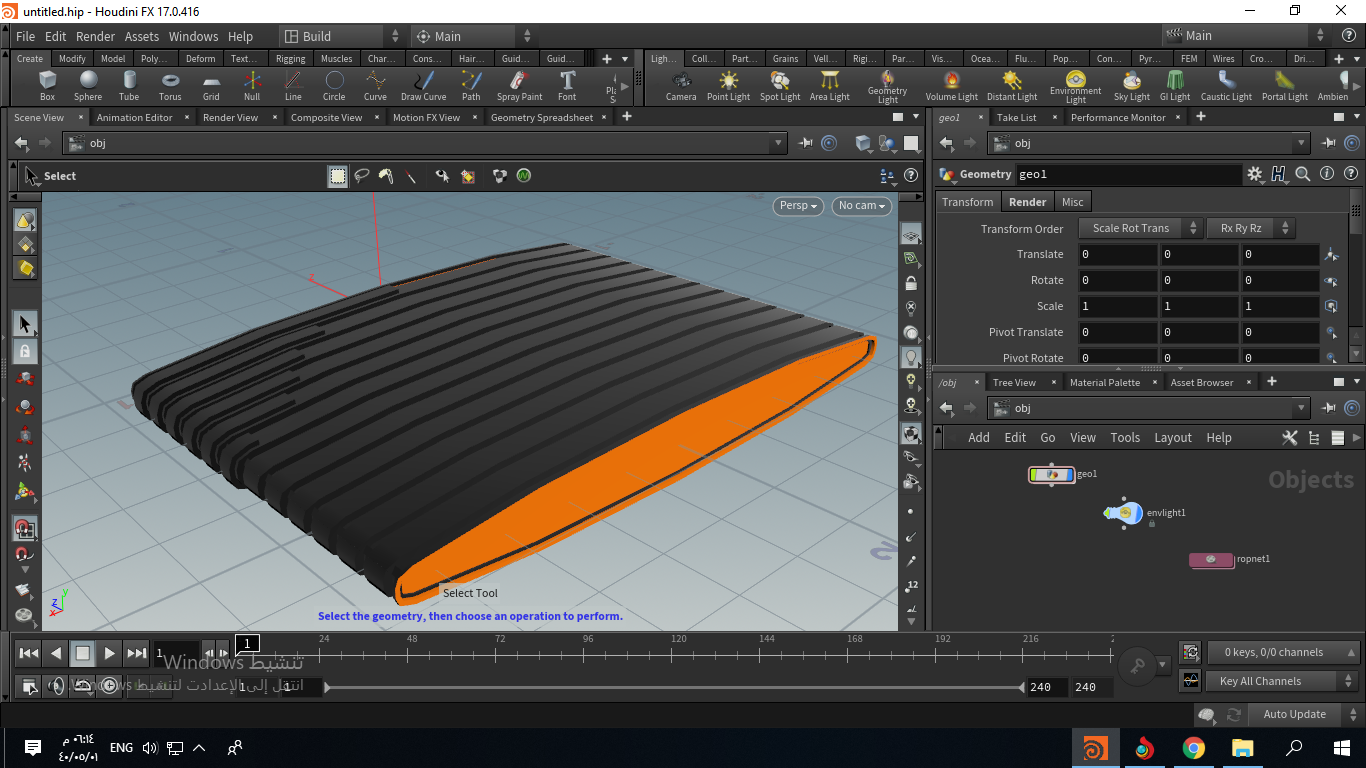This screenshot has width=1366, height=768.
Task: Switch to Material Palette tab
Action: (1105, 382)
